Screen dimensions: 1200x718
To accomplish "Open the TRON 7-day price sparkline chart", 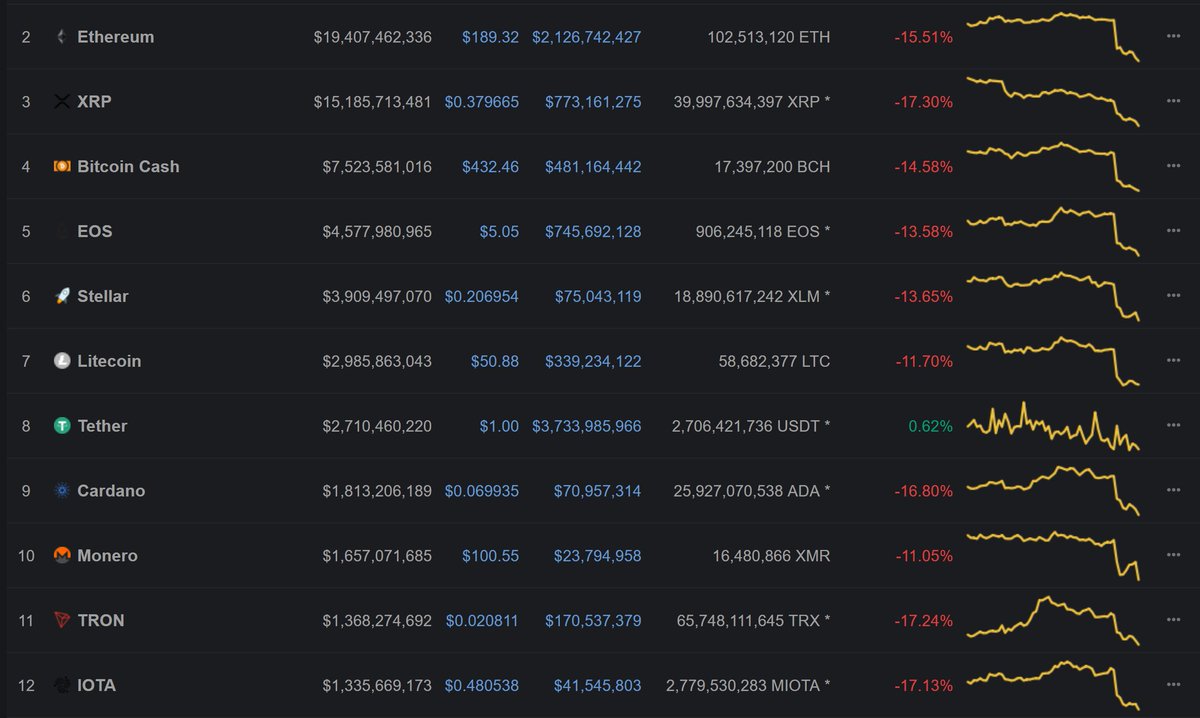I will coord(1053,620).
